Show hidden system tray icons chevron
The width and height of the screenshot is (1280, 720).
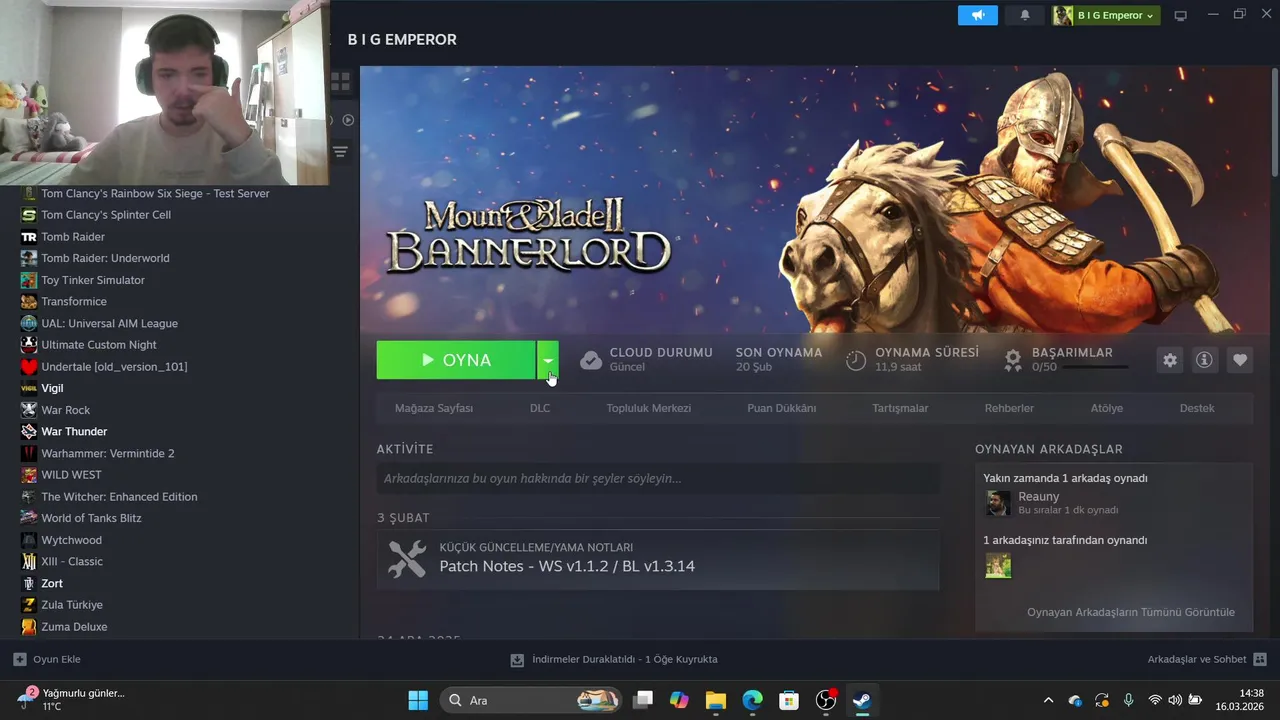point(1048,700)
